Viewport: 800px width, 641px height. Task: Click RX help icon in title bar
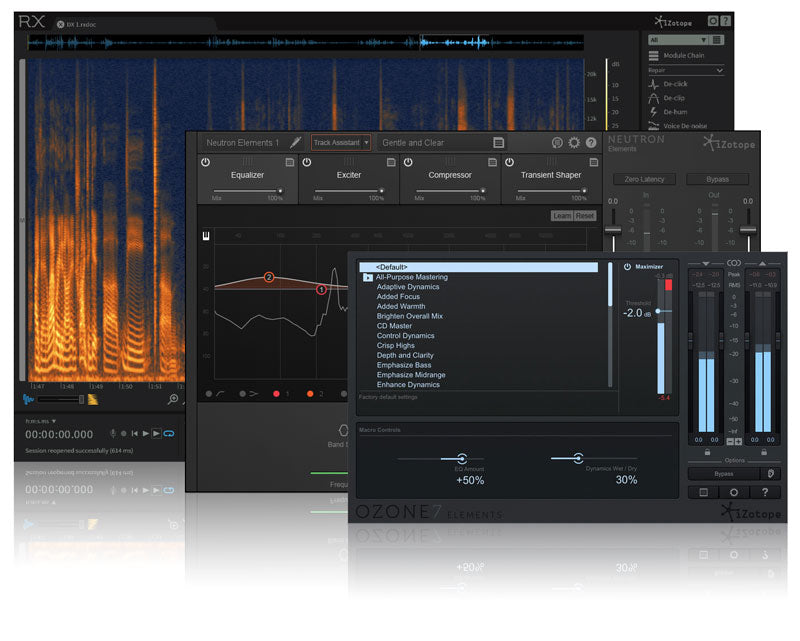click(x=726, y=21)
